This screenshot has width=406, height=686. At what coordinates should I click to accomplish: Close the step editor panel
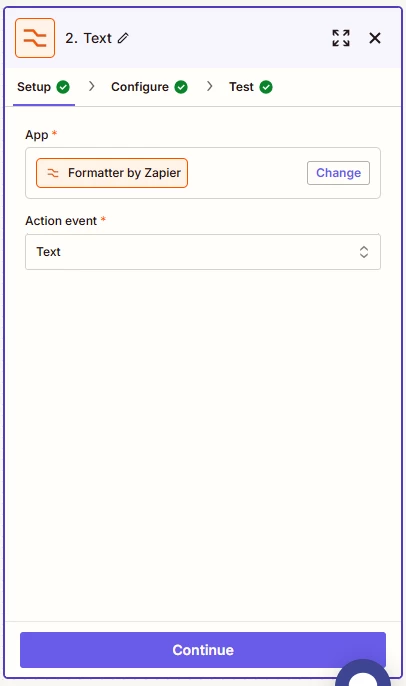click(x=375, y=38)
